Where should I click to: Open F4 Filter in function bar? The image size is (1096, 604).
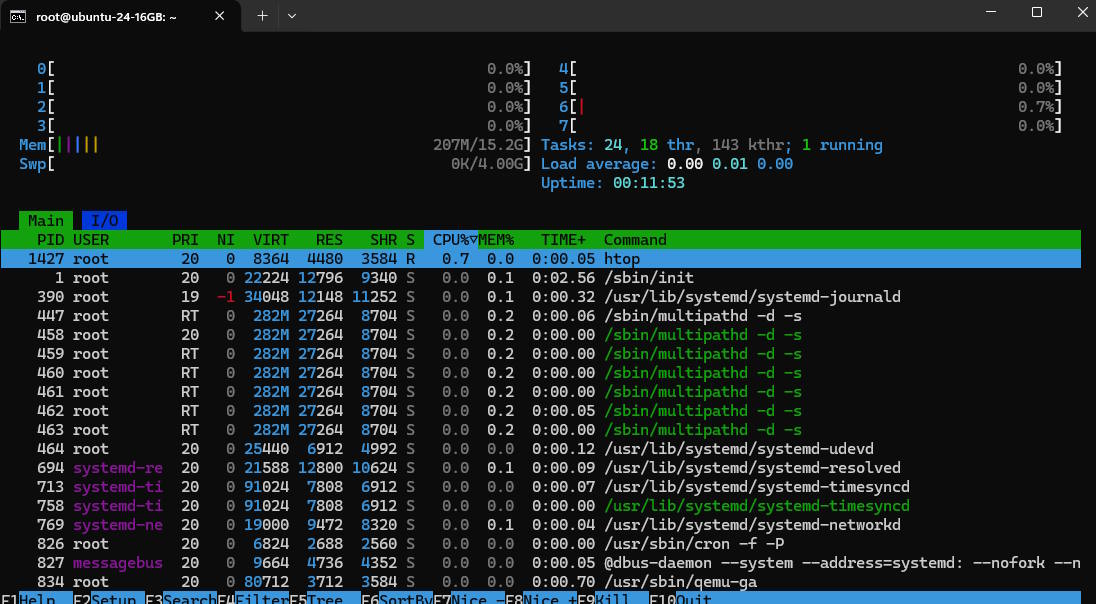click(x=253, y=598)
